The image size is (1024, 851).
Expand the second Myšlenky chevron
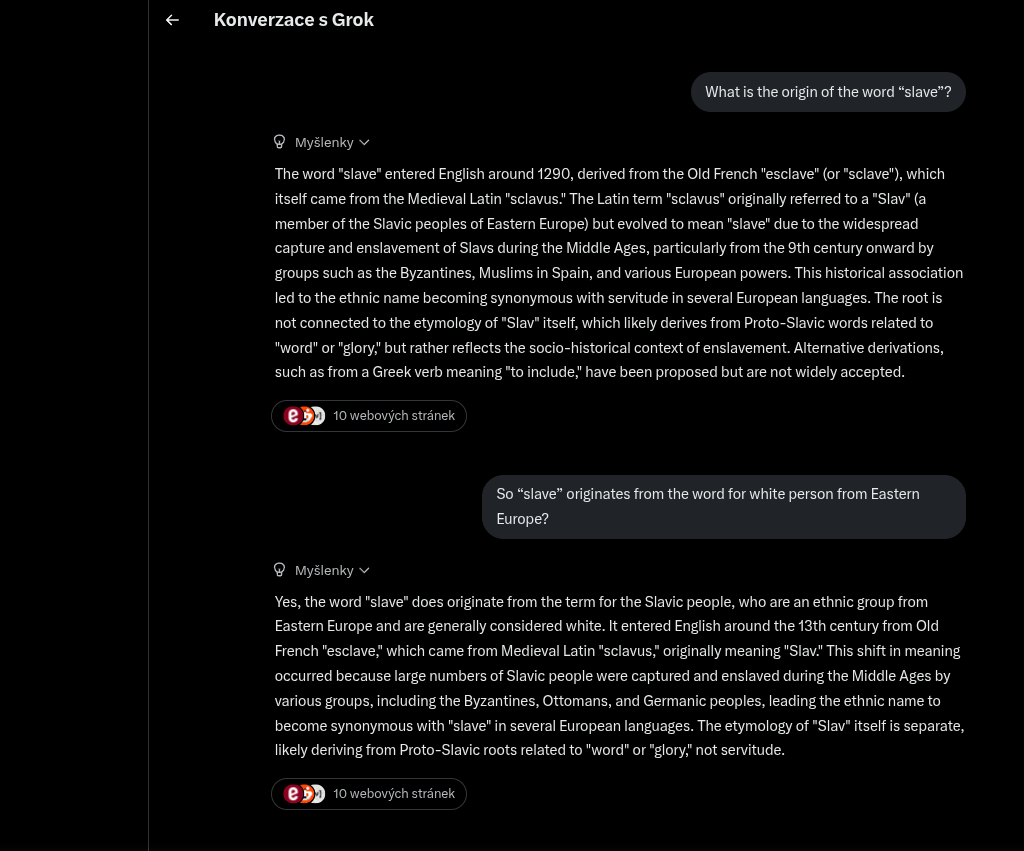click(364, 571)
